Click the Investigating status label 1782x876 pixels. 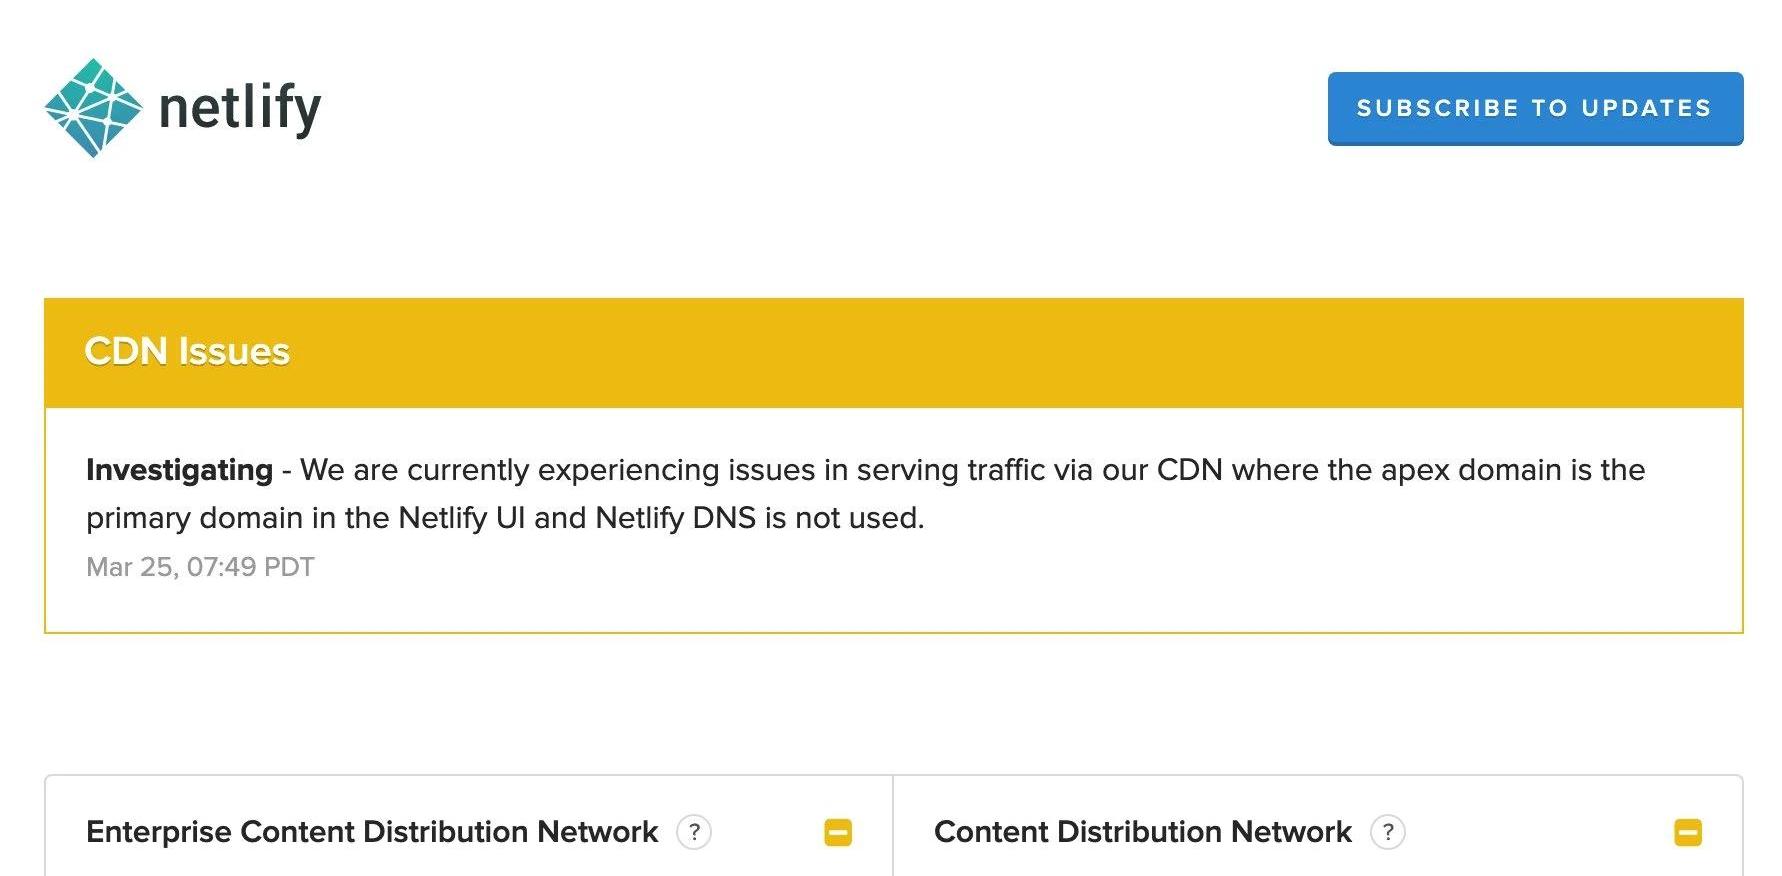(x=179, y=470)
